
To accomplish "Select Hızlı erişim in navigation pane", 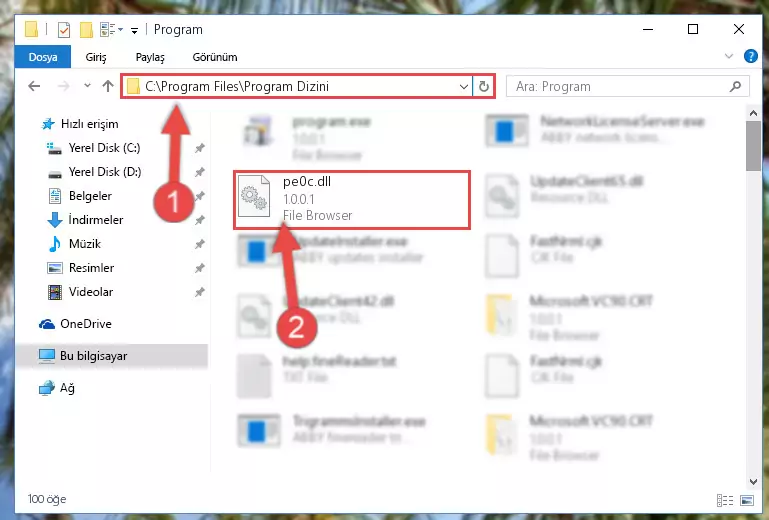I will click(79, 124).
